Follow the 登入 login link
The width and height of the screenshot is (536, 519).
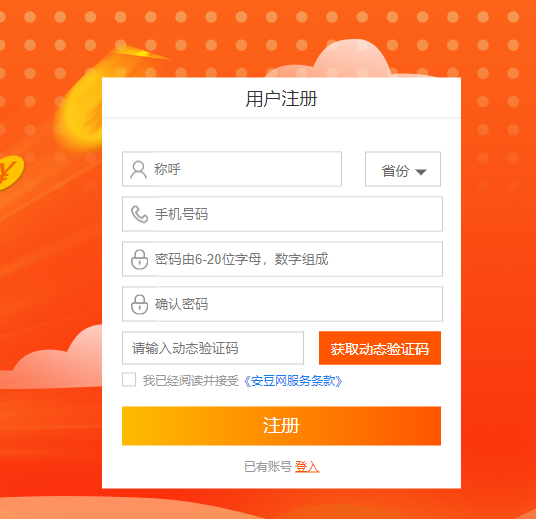(307, 467)
